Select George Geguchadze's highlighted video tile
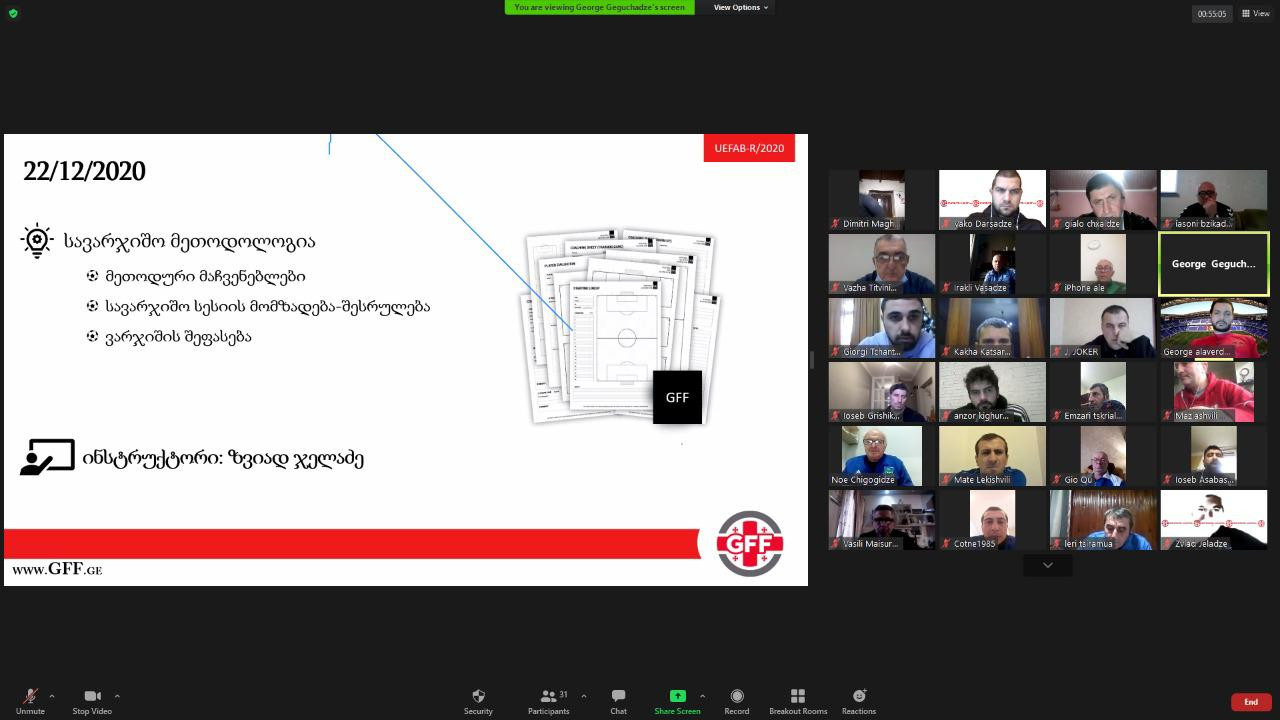This screenshot has height=720, width=1280. click(1213, 264)
